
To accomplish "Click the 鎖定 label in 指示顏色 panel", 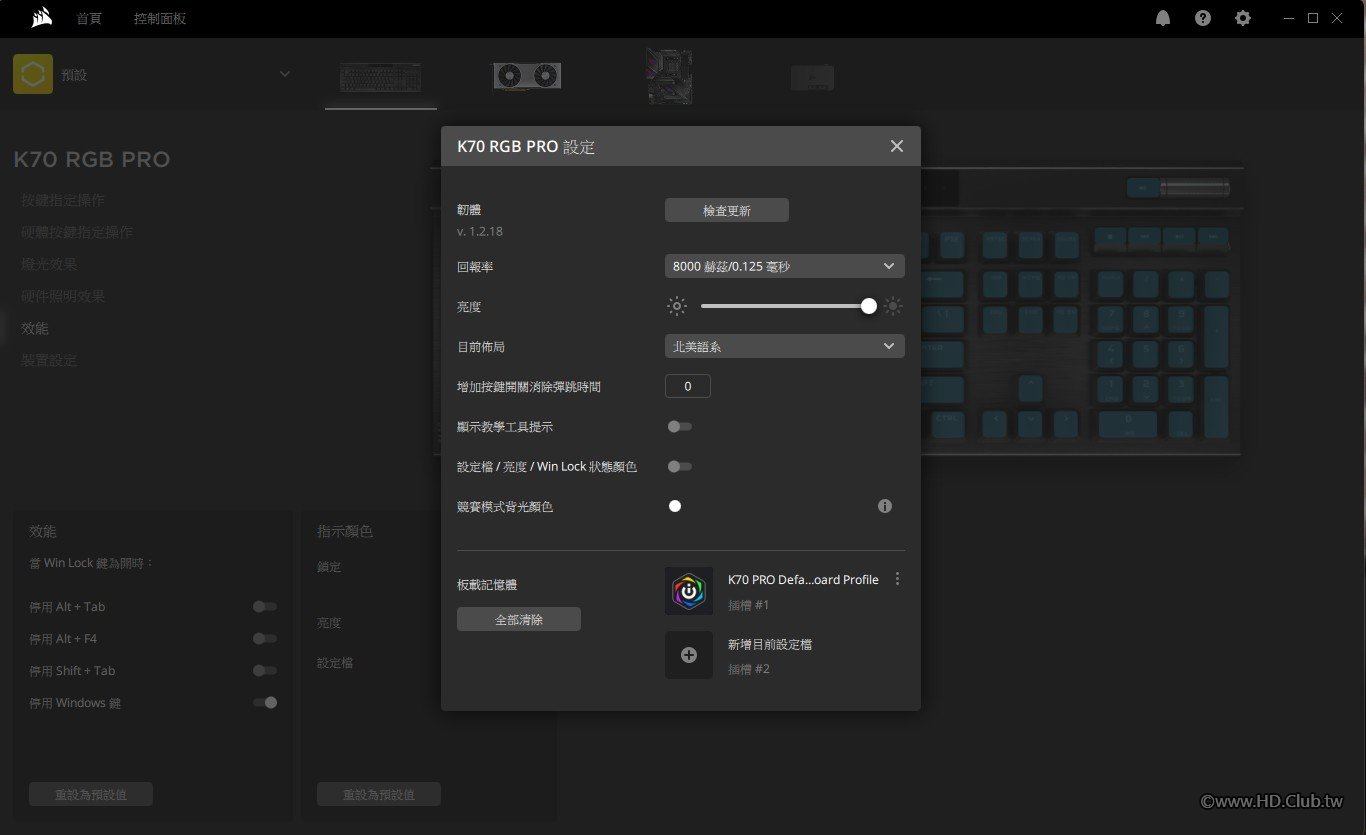I will pos(329,567).
